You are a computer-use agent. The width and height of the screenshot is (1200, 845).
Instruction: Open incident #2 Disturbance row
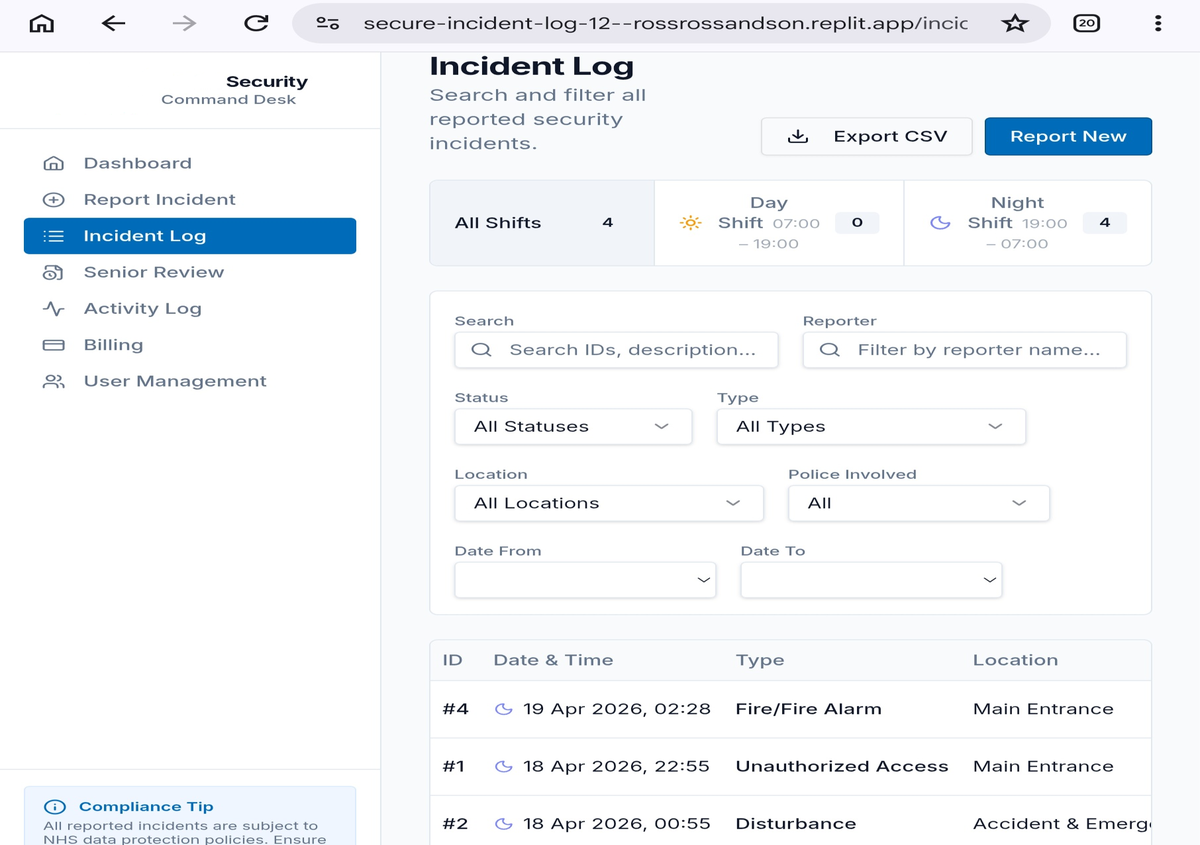click(790, 822)
